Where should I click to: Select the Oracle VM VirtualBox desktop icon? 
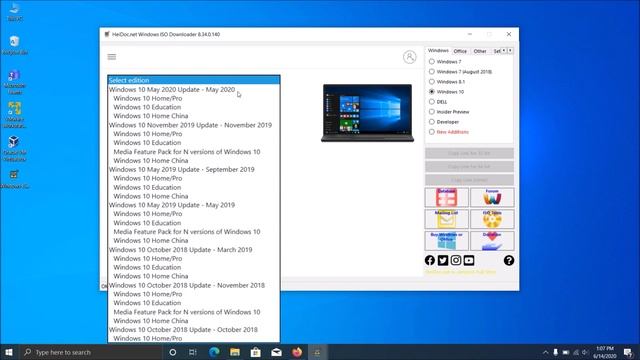pos(15,148)
